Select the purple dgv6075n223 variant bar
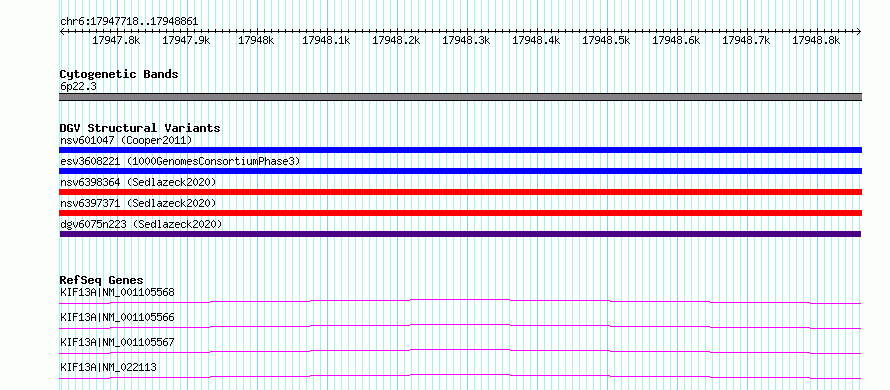890x390 pixels. 460,234
